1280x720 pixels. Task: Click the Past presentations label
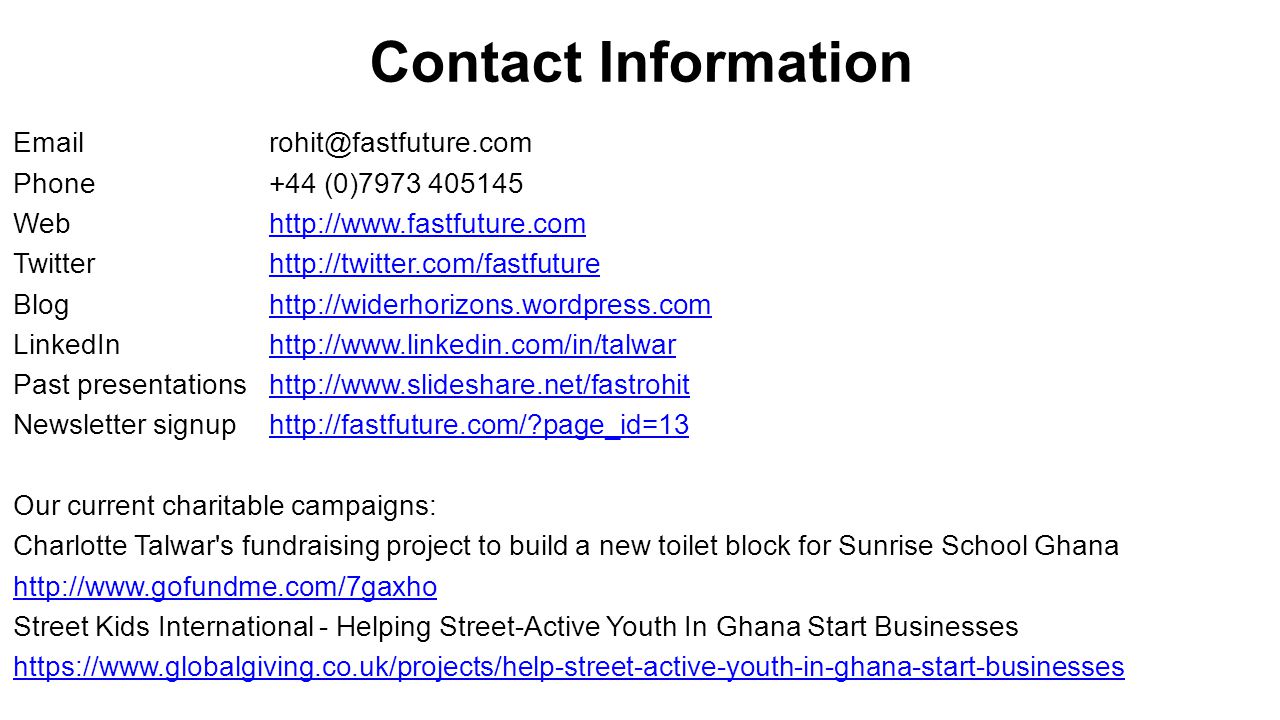point(130,385)
